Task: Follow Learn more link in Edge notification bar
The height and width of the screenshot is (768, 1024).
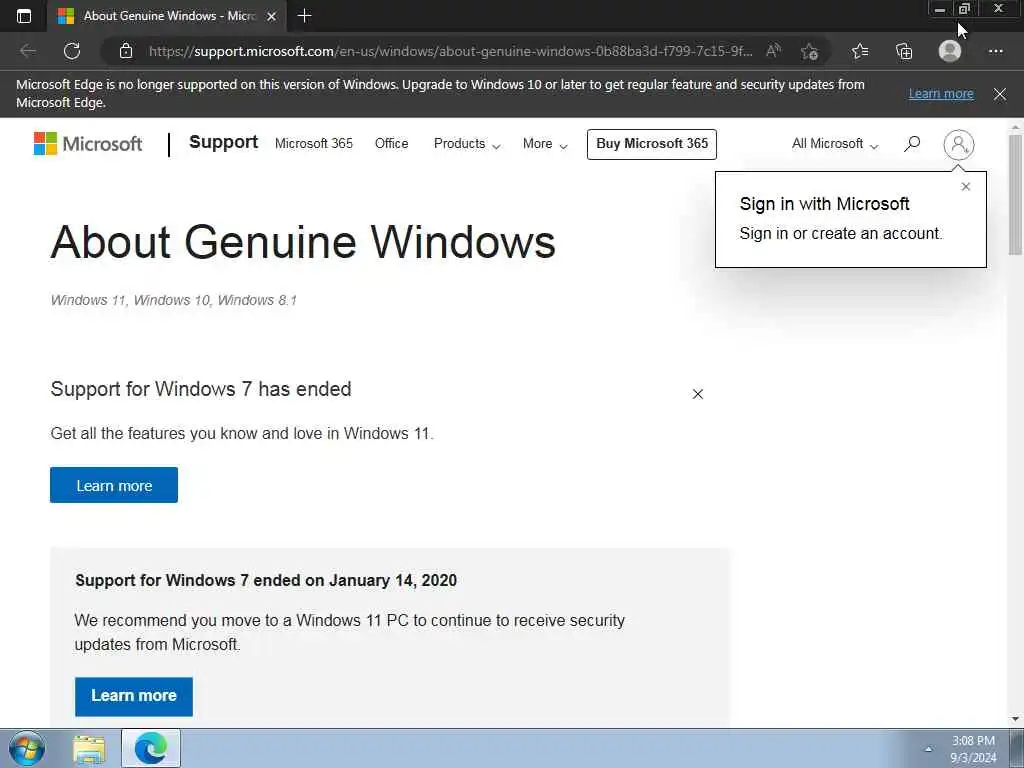Action: click(941, 93)
